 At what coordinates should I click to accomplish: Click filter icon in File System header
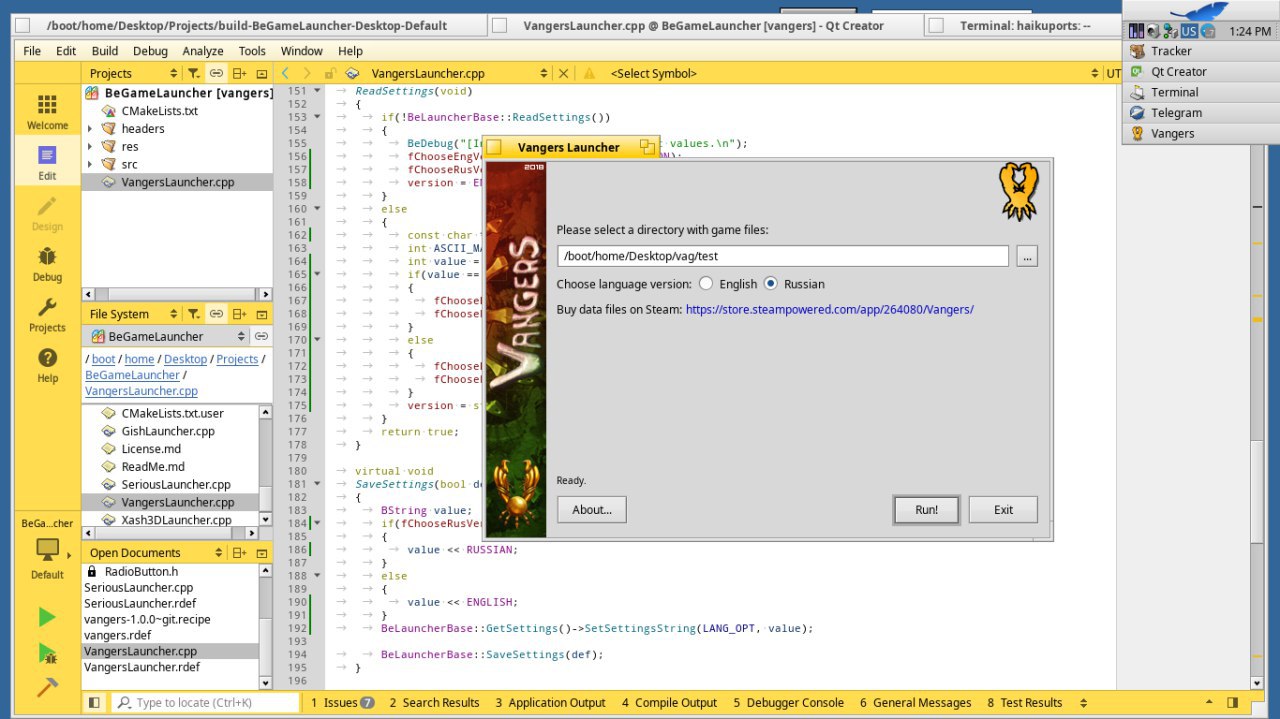click(194, 313)
